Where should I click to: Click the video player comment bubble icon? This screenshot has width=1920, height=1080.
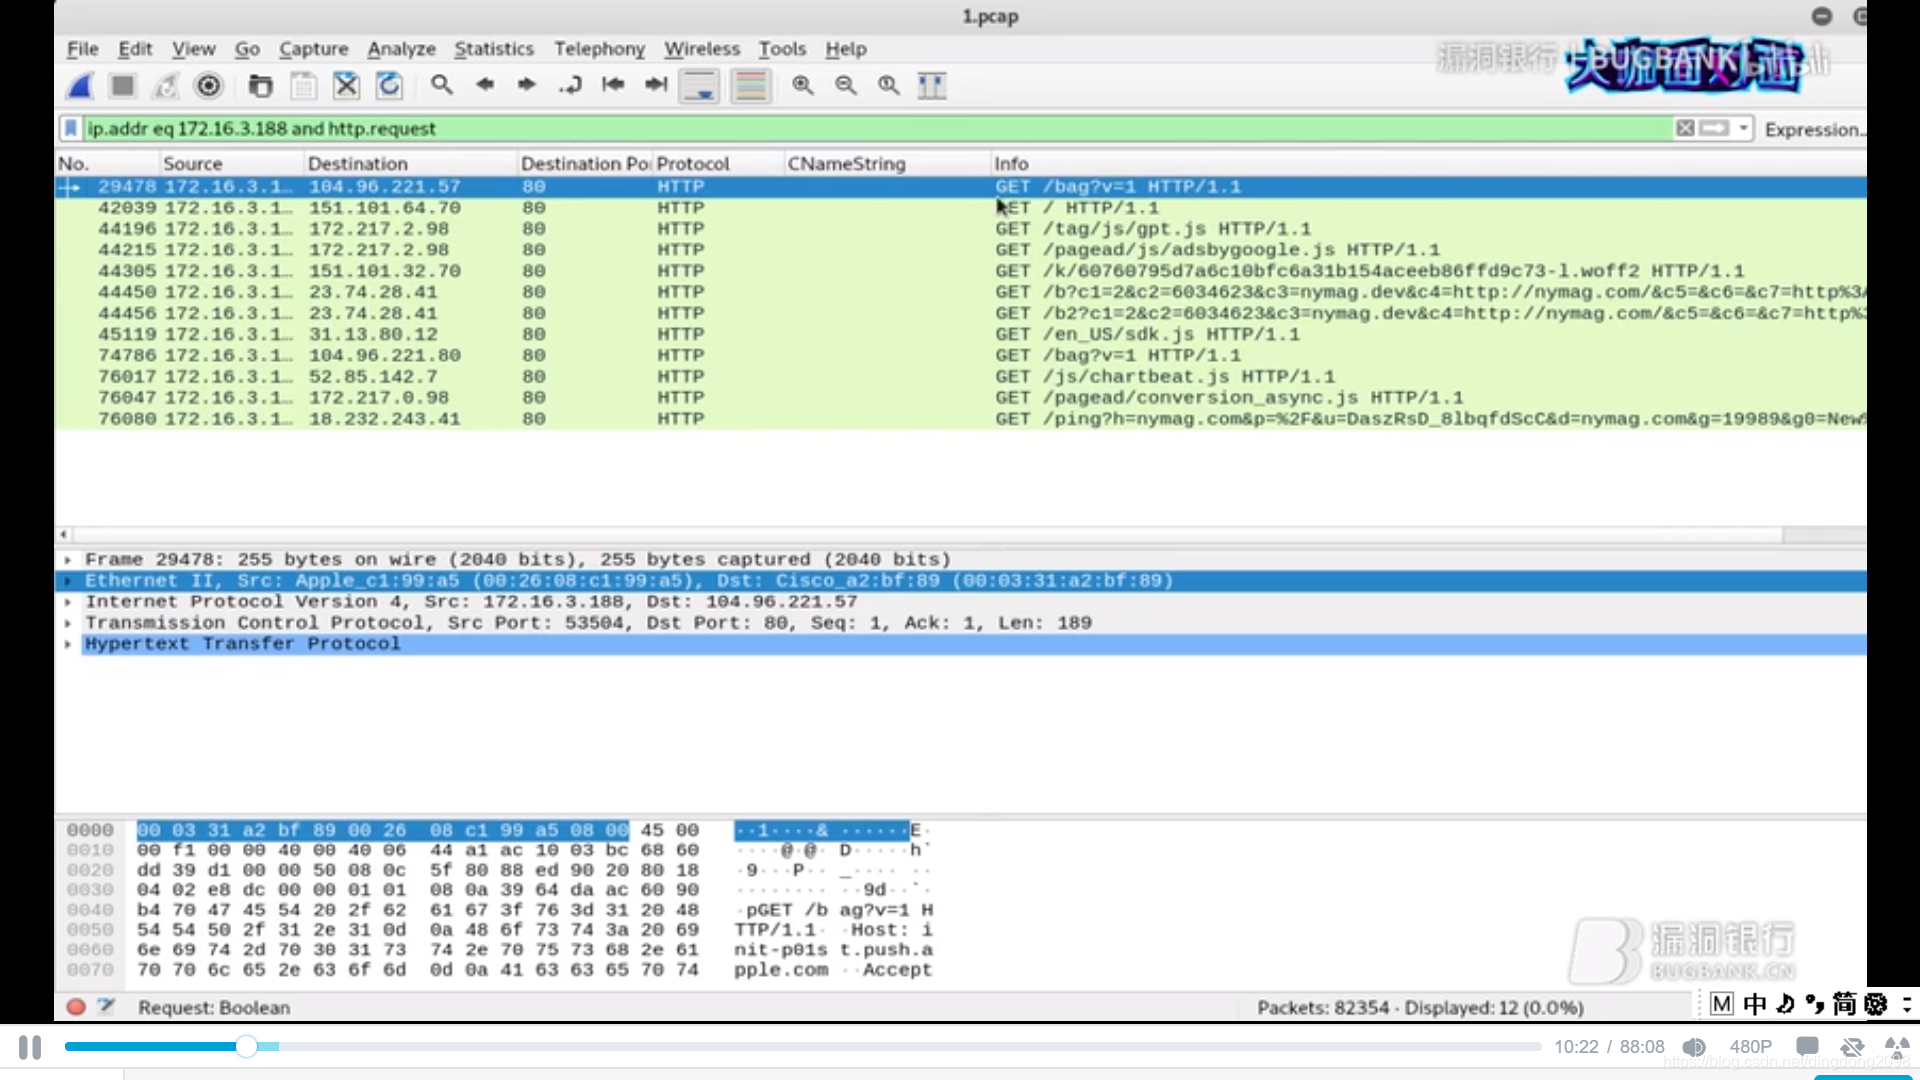[1807, 1047]
